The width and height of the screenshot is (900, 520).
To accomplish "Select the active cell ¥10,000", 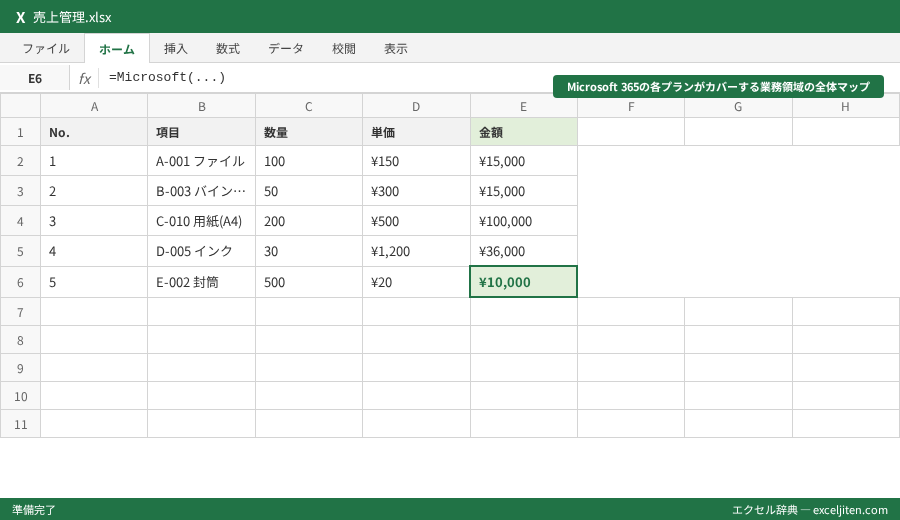I will click(523, 282).
